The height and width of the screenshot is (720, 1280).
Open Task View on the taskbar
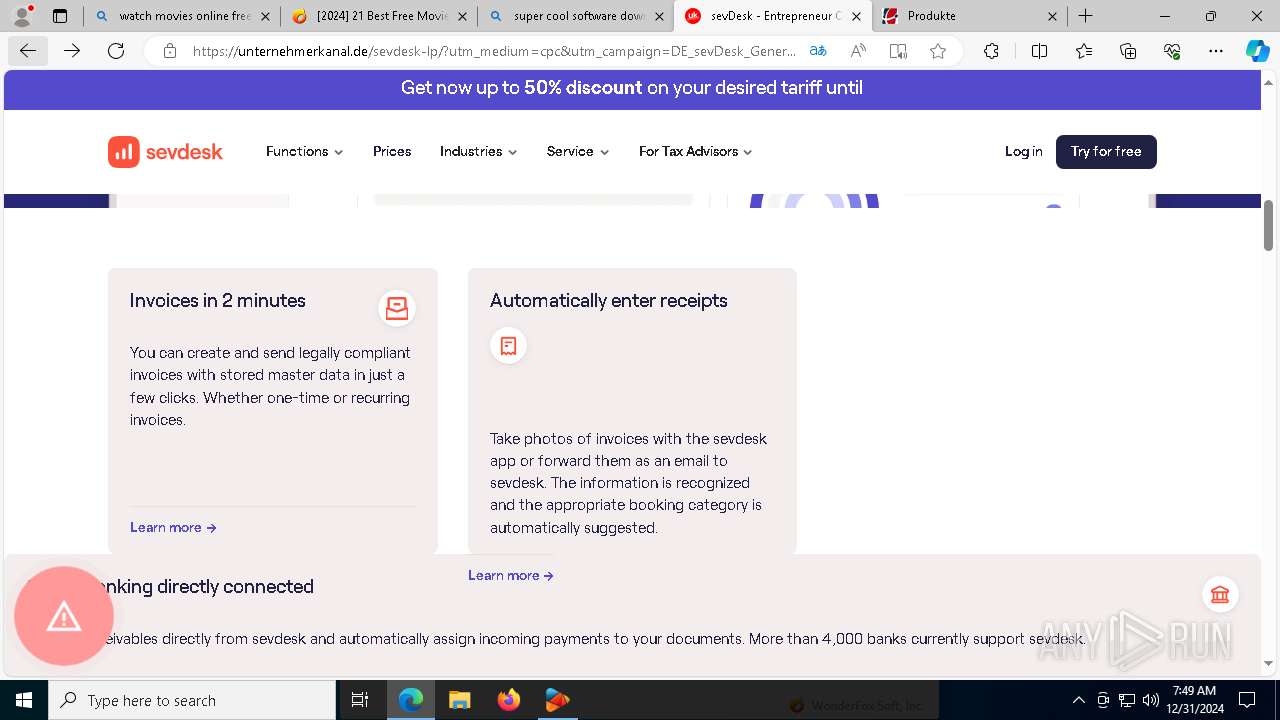coord(360,700)
